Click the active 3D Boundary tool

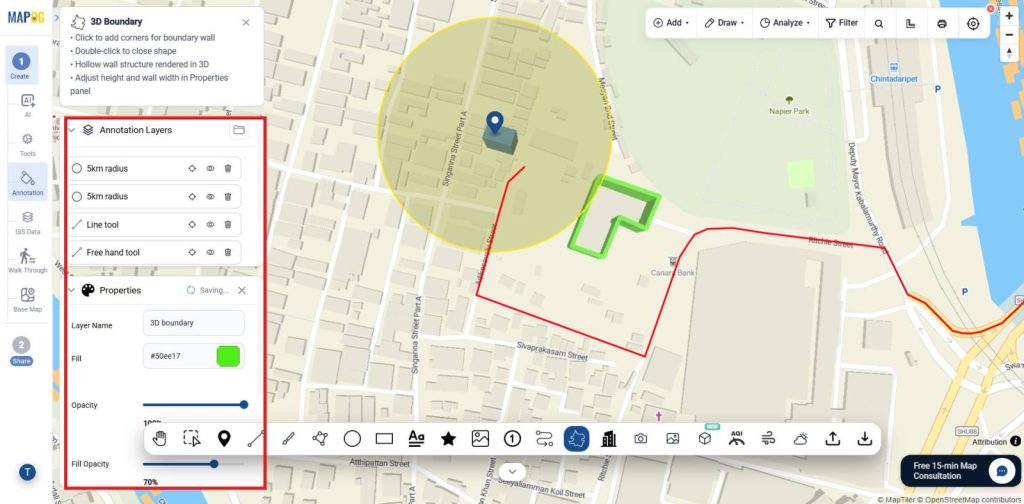pos(577,439)
